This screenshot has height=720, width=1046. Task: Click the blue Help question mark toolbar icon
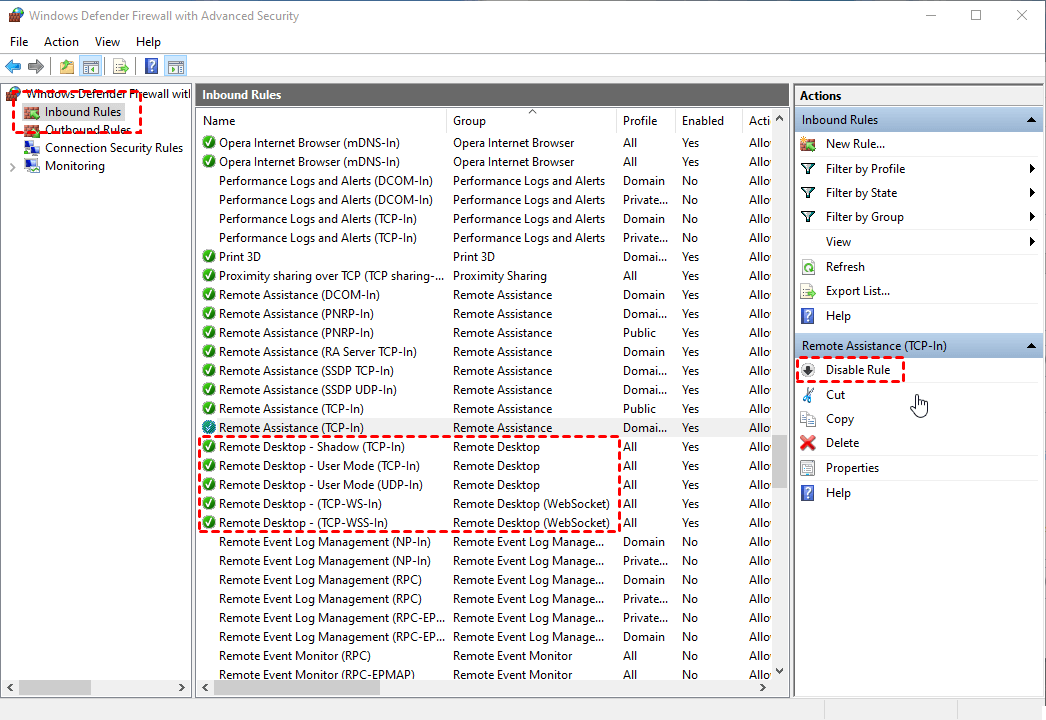click(151, 67)
